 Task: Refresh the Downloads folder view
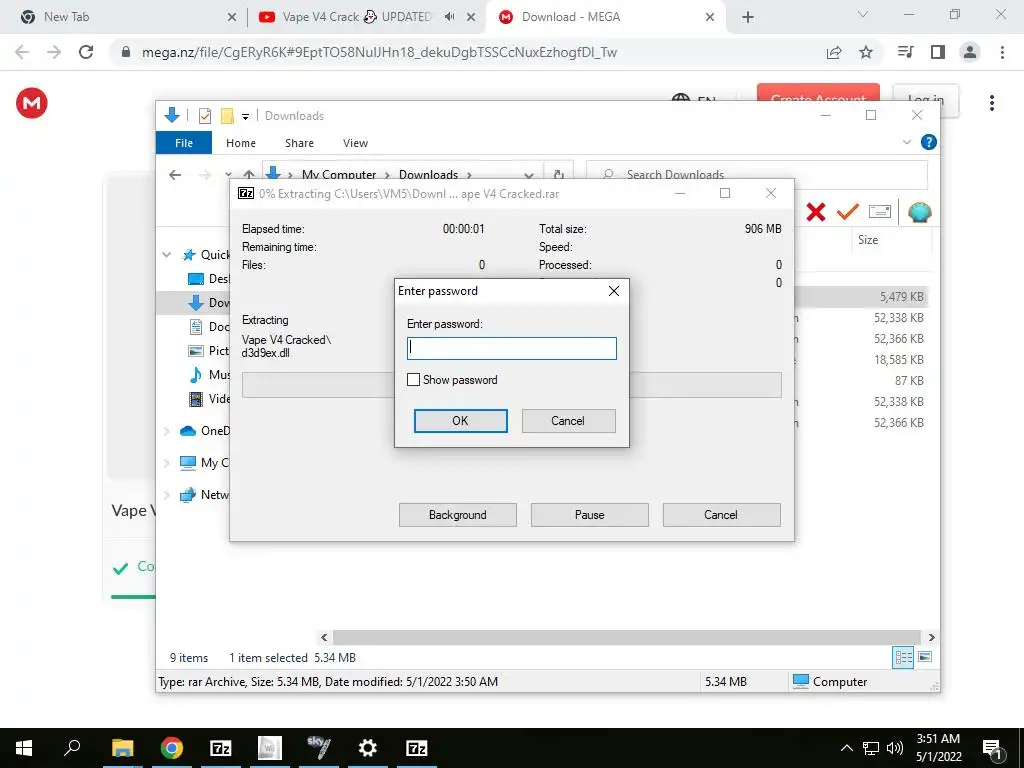tap(558, 174)
